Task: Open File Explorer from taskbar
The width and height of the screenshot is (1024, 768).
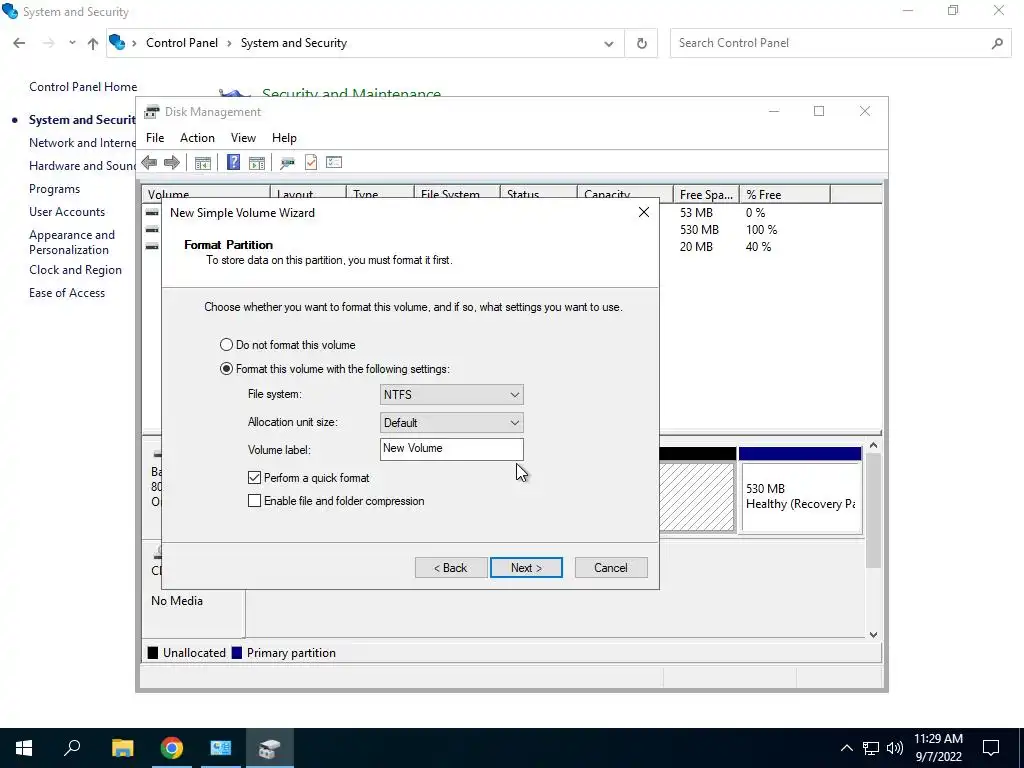Action: (x=122, y=748)
